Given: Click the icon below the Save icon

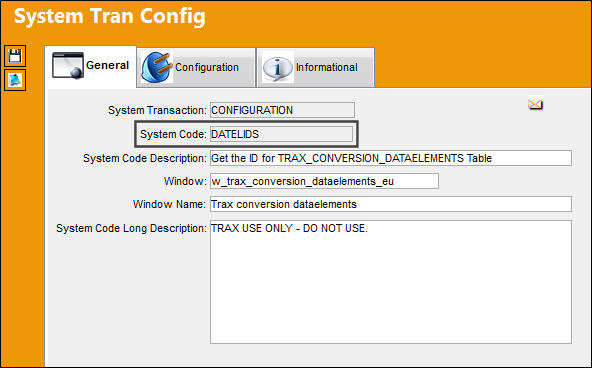Looking at the screenshot, I should pos(15,80).
